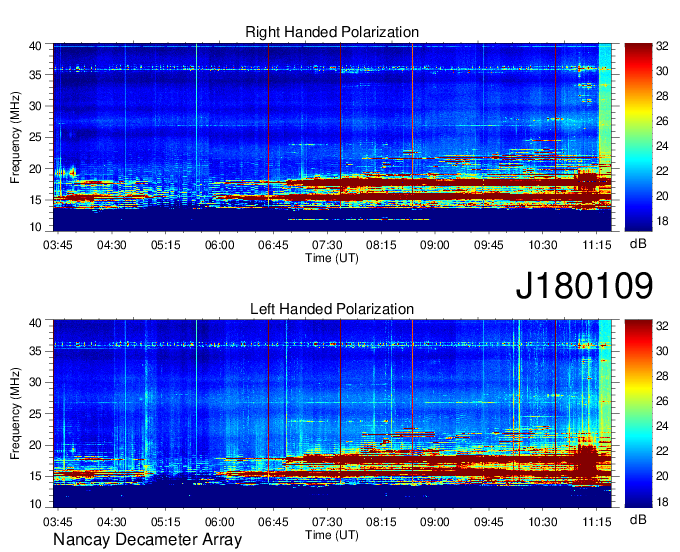Click the 18 dB tick on the Right Handed colorbar
The image size is (680, 552).
662,221
